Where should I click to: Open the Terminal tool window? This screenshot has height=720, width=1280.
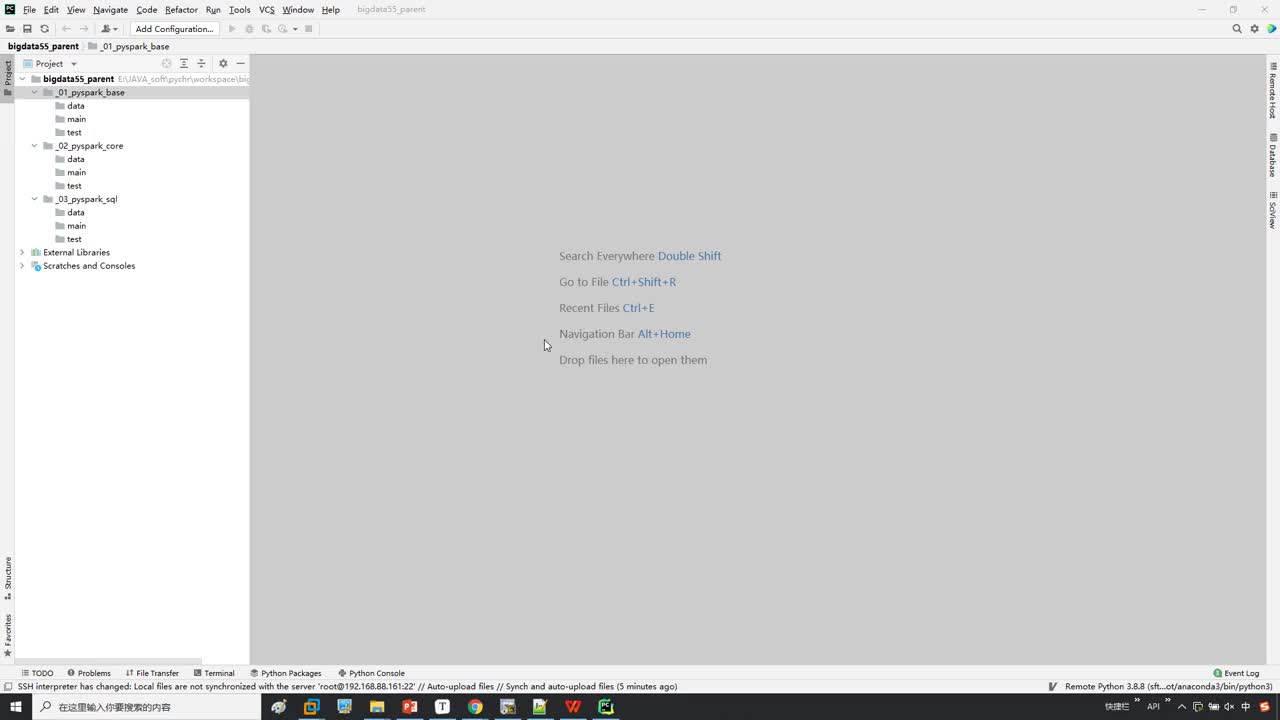(x=214, y=673)
